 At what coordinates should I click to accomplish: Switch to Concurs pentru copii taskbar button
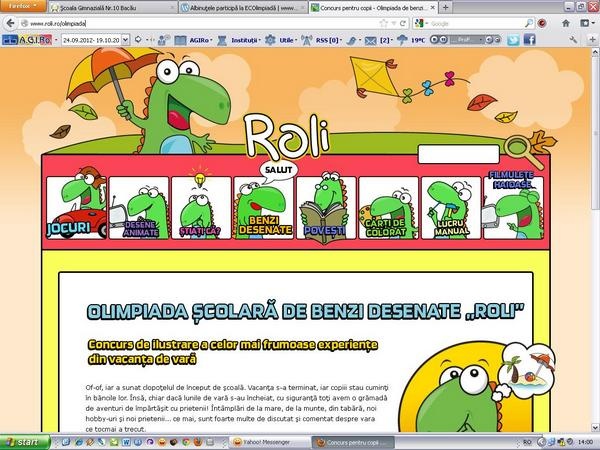point(353,443)
